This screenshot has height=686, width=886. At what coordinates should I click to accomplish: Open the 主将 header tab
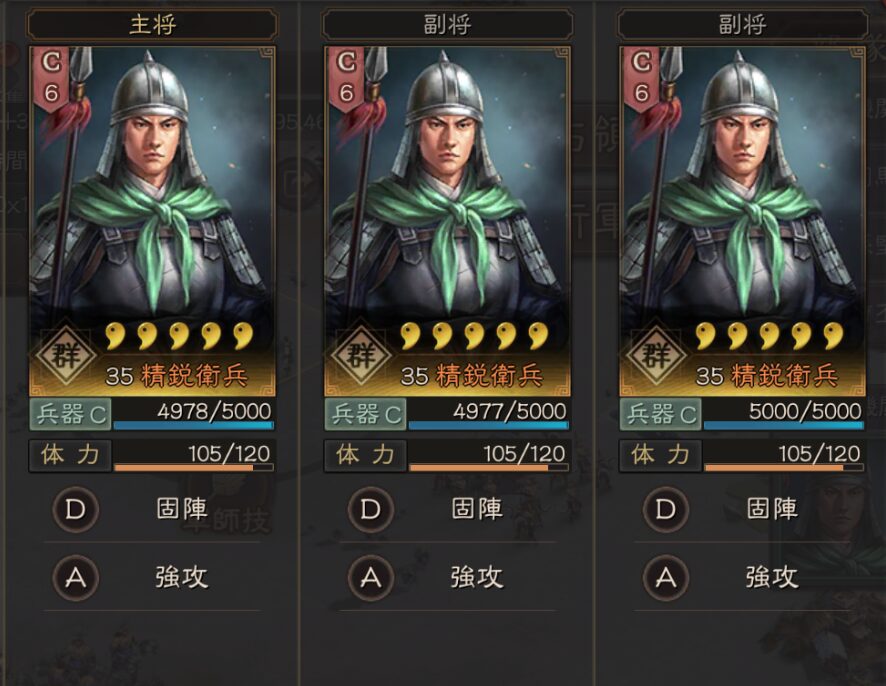(152, 25)
